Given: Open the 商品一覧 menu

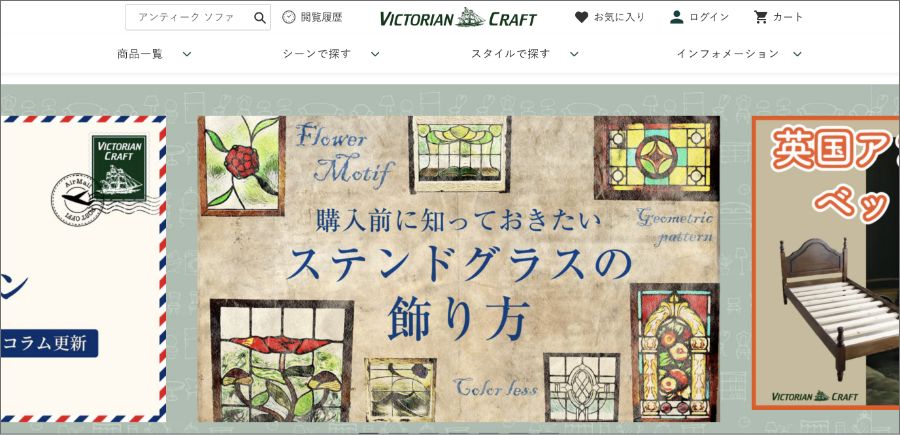Looking at the screenshot, I should pos(140,54).
